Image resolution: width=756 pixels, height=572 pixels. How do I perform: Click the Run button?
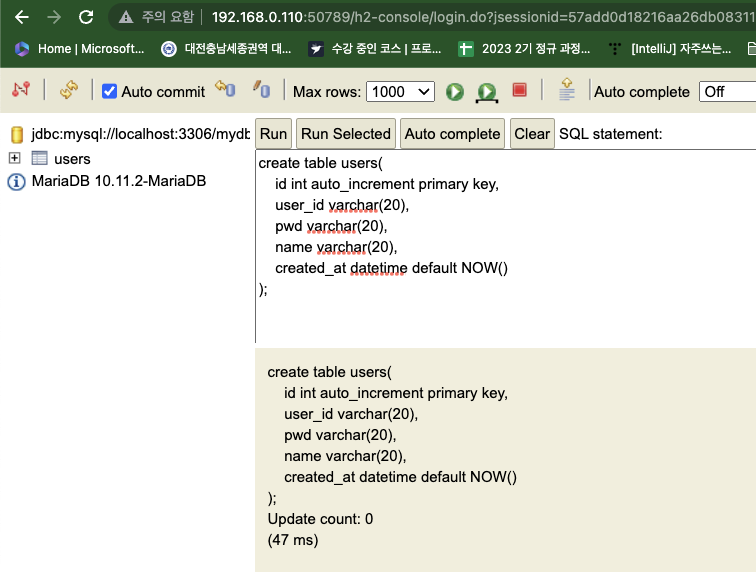pyautogui.click(x=273, y=134)
